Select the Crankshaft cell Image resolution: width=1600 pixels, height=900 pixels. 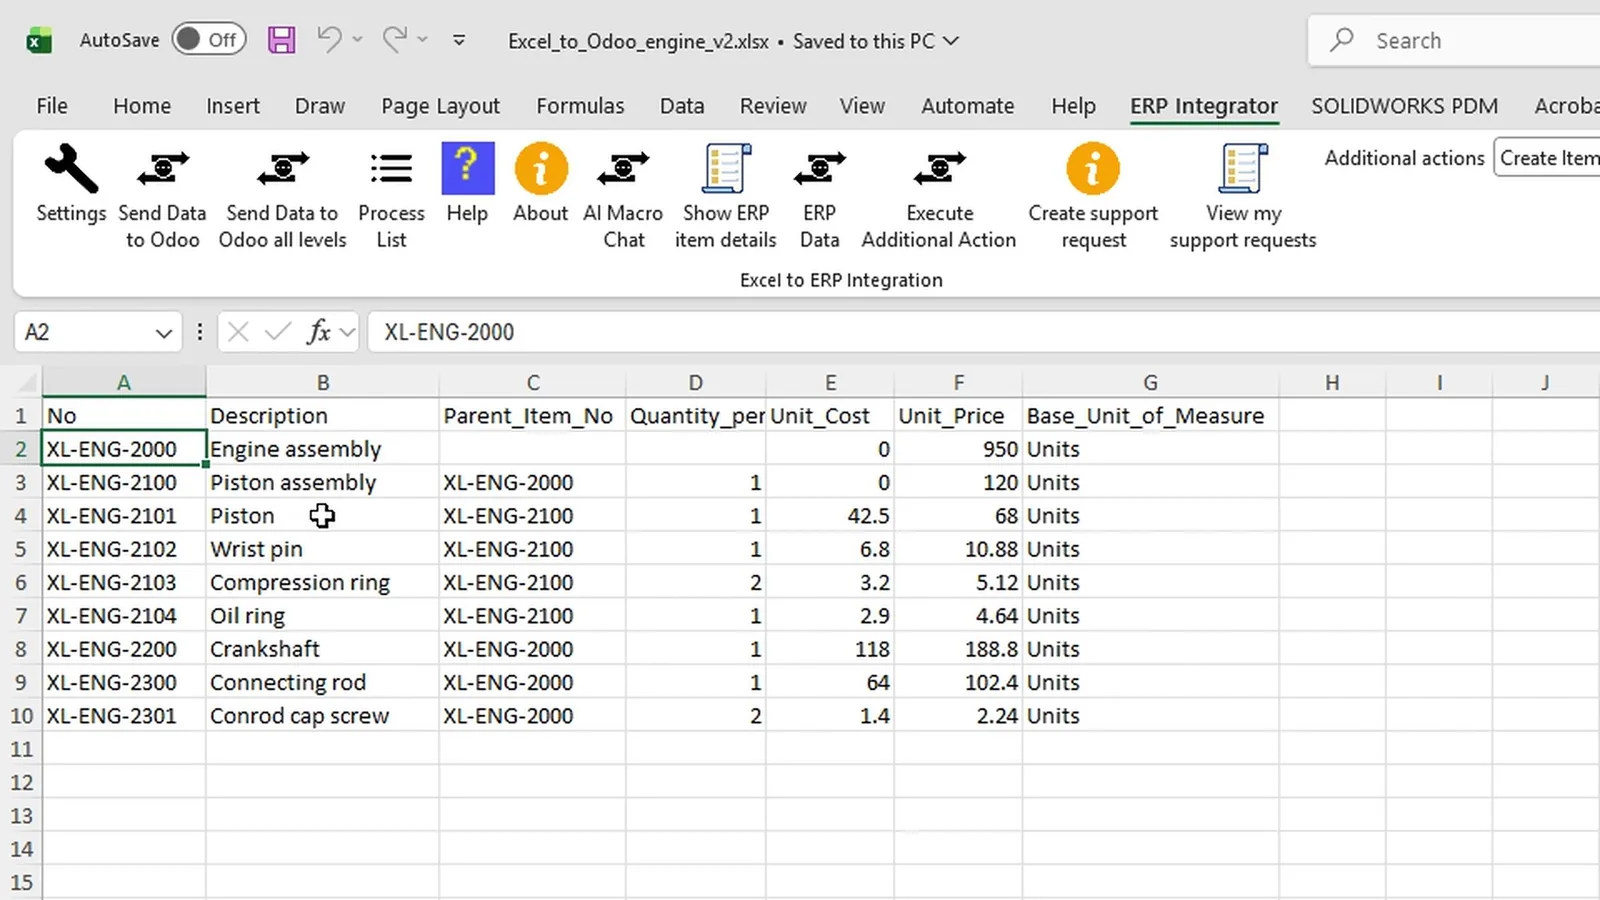click(x=322, y=649)
